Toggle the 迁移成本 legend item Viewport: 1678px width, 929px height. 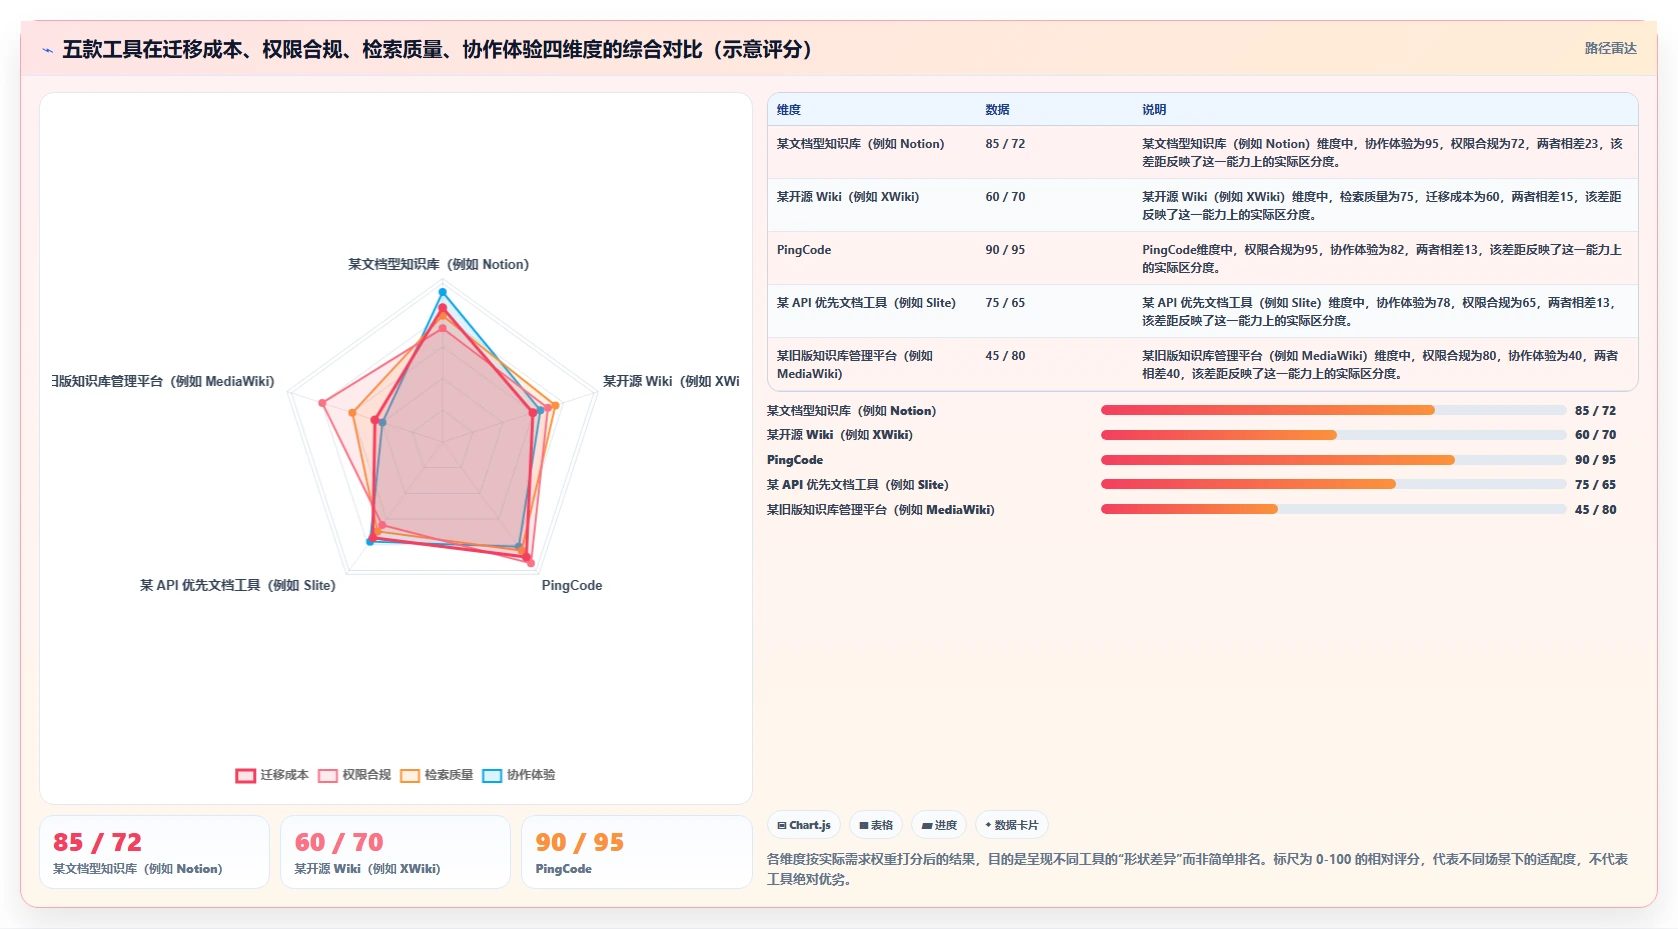[272, 775]
